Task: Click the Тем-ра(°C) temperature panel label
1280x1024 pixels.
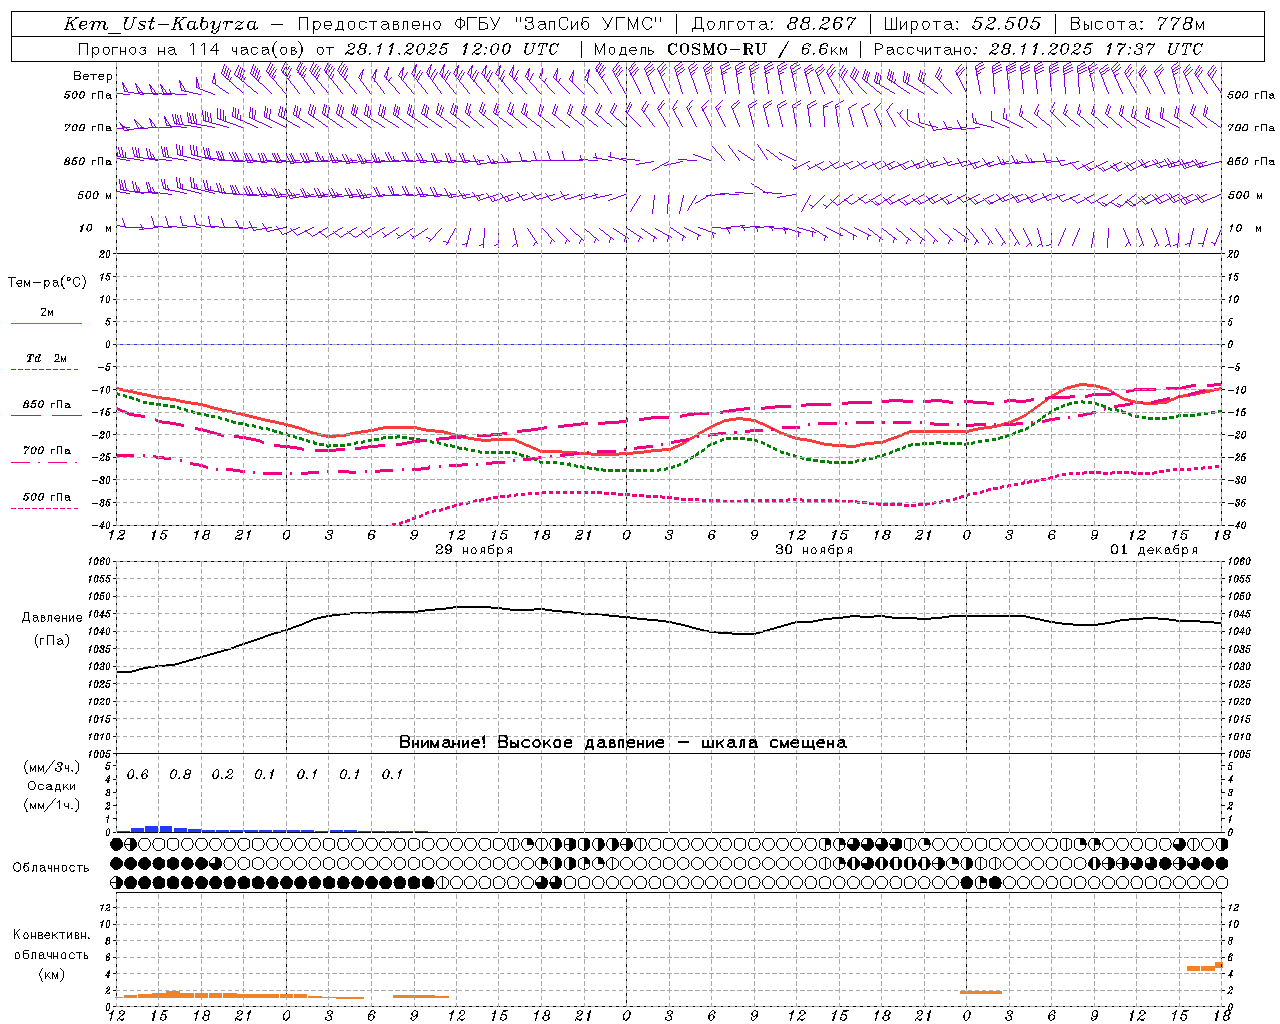Action: [47, 283]
